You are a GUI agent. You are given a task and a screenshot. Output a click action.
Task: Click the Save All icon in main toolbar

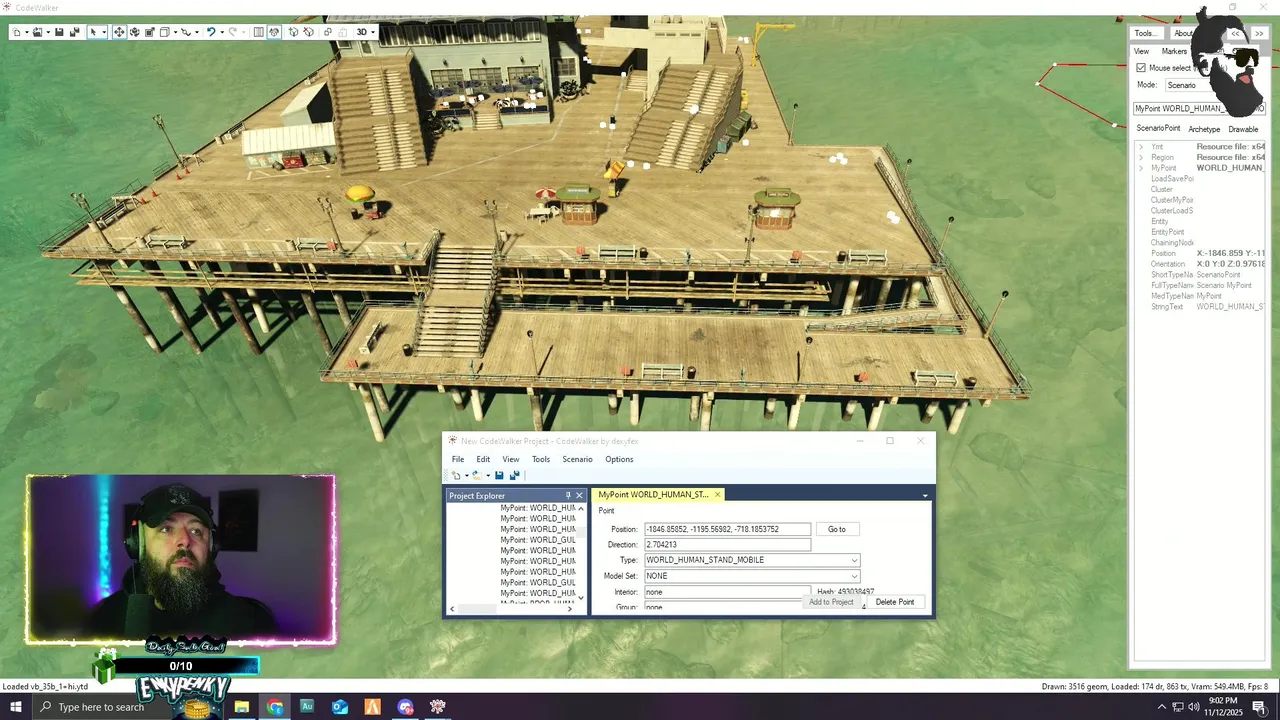(74, 32)
